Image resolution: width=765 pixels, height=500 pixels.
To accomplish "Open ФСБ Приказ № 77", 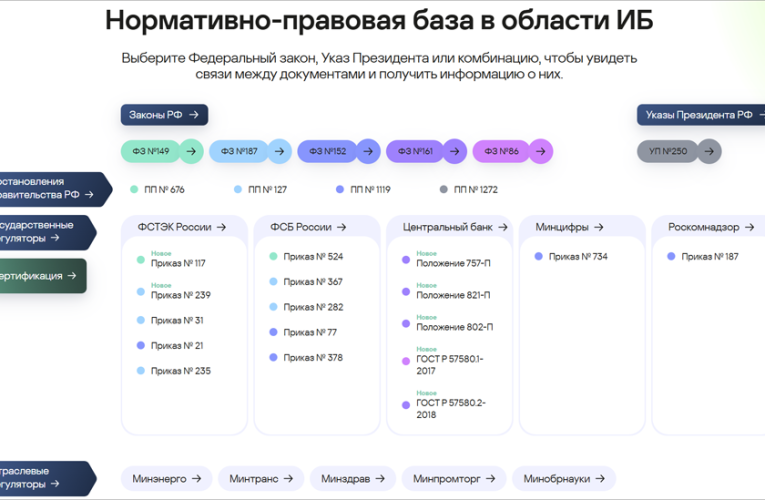I will 303,332.
